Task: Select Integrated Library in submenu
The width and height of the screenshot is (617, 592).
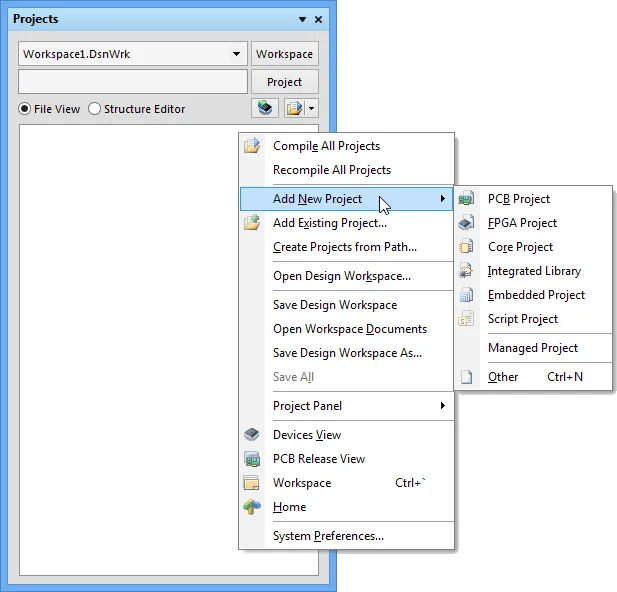Action: click(533, 271)
